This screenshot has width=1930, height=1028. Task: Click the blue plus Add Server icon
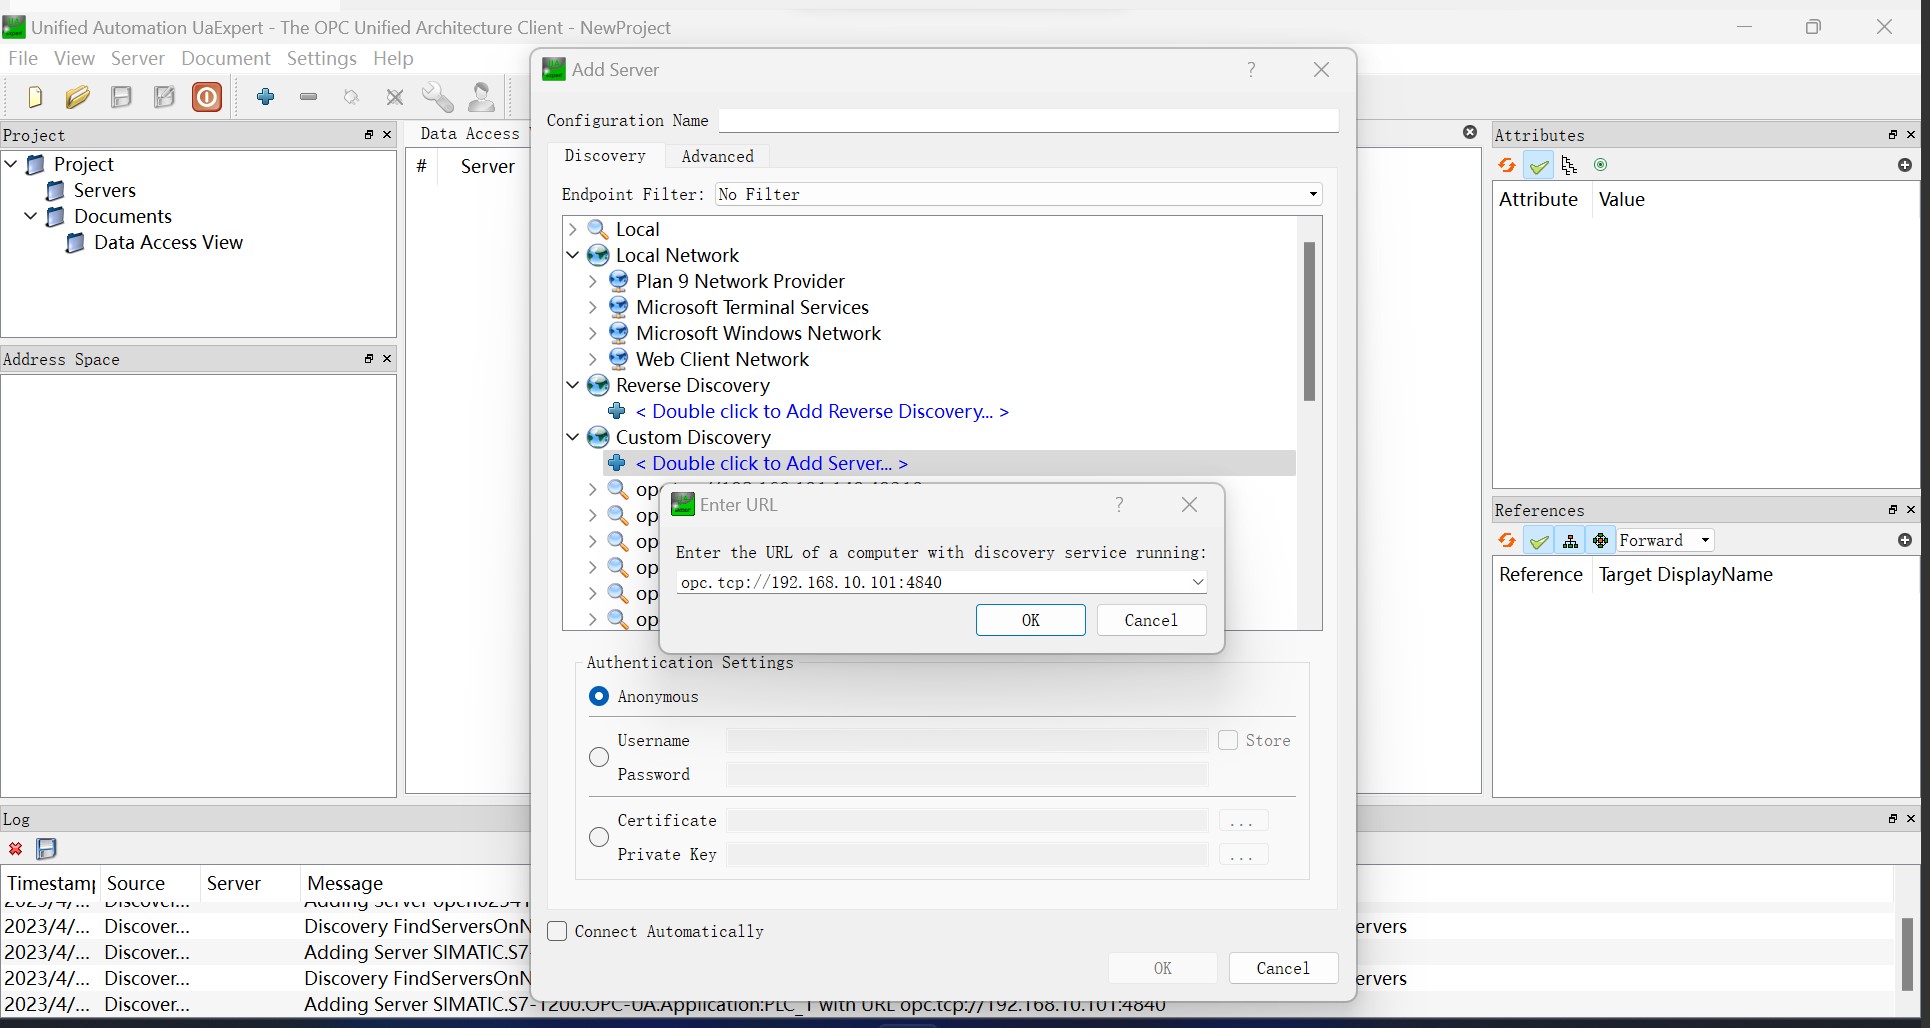point(265,97)
